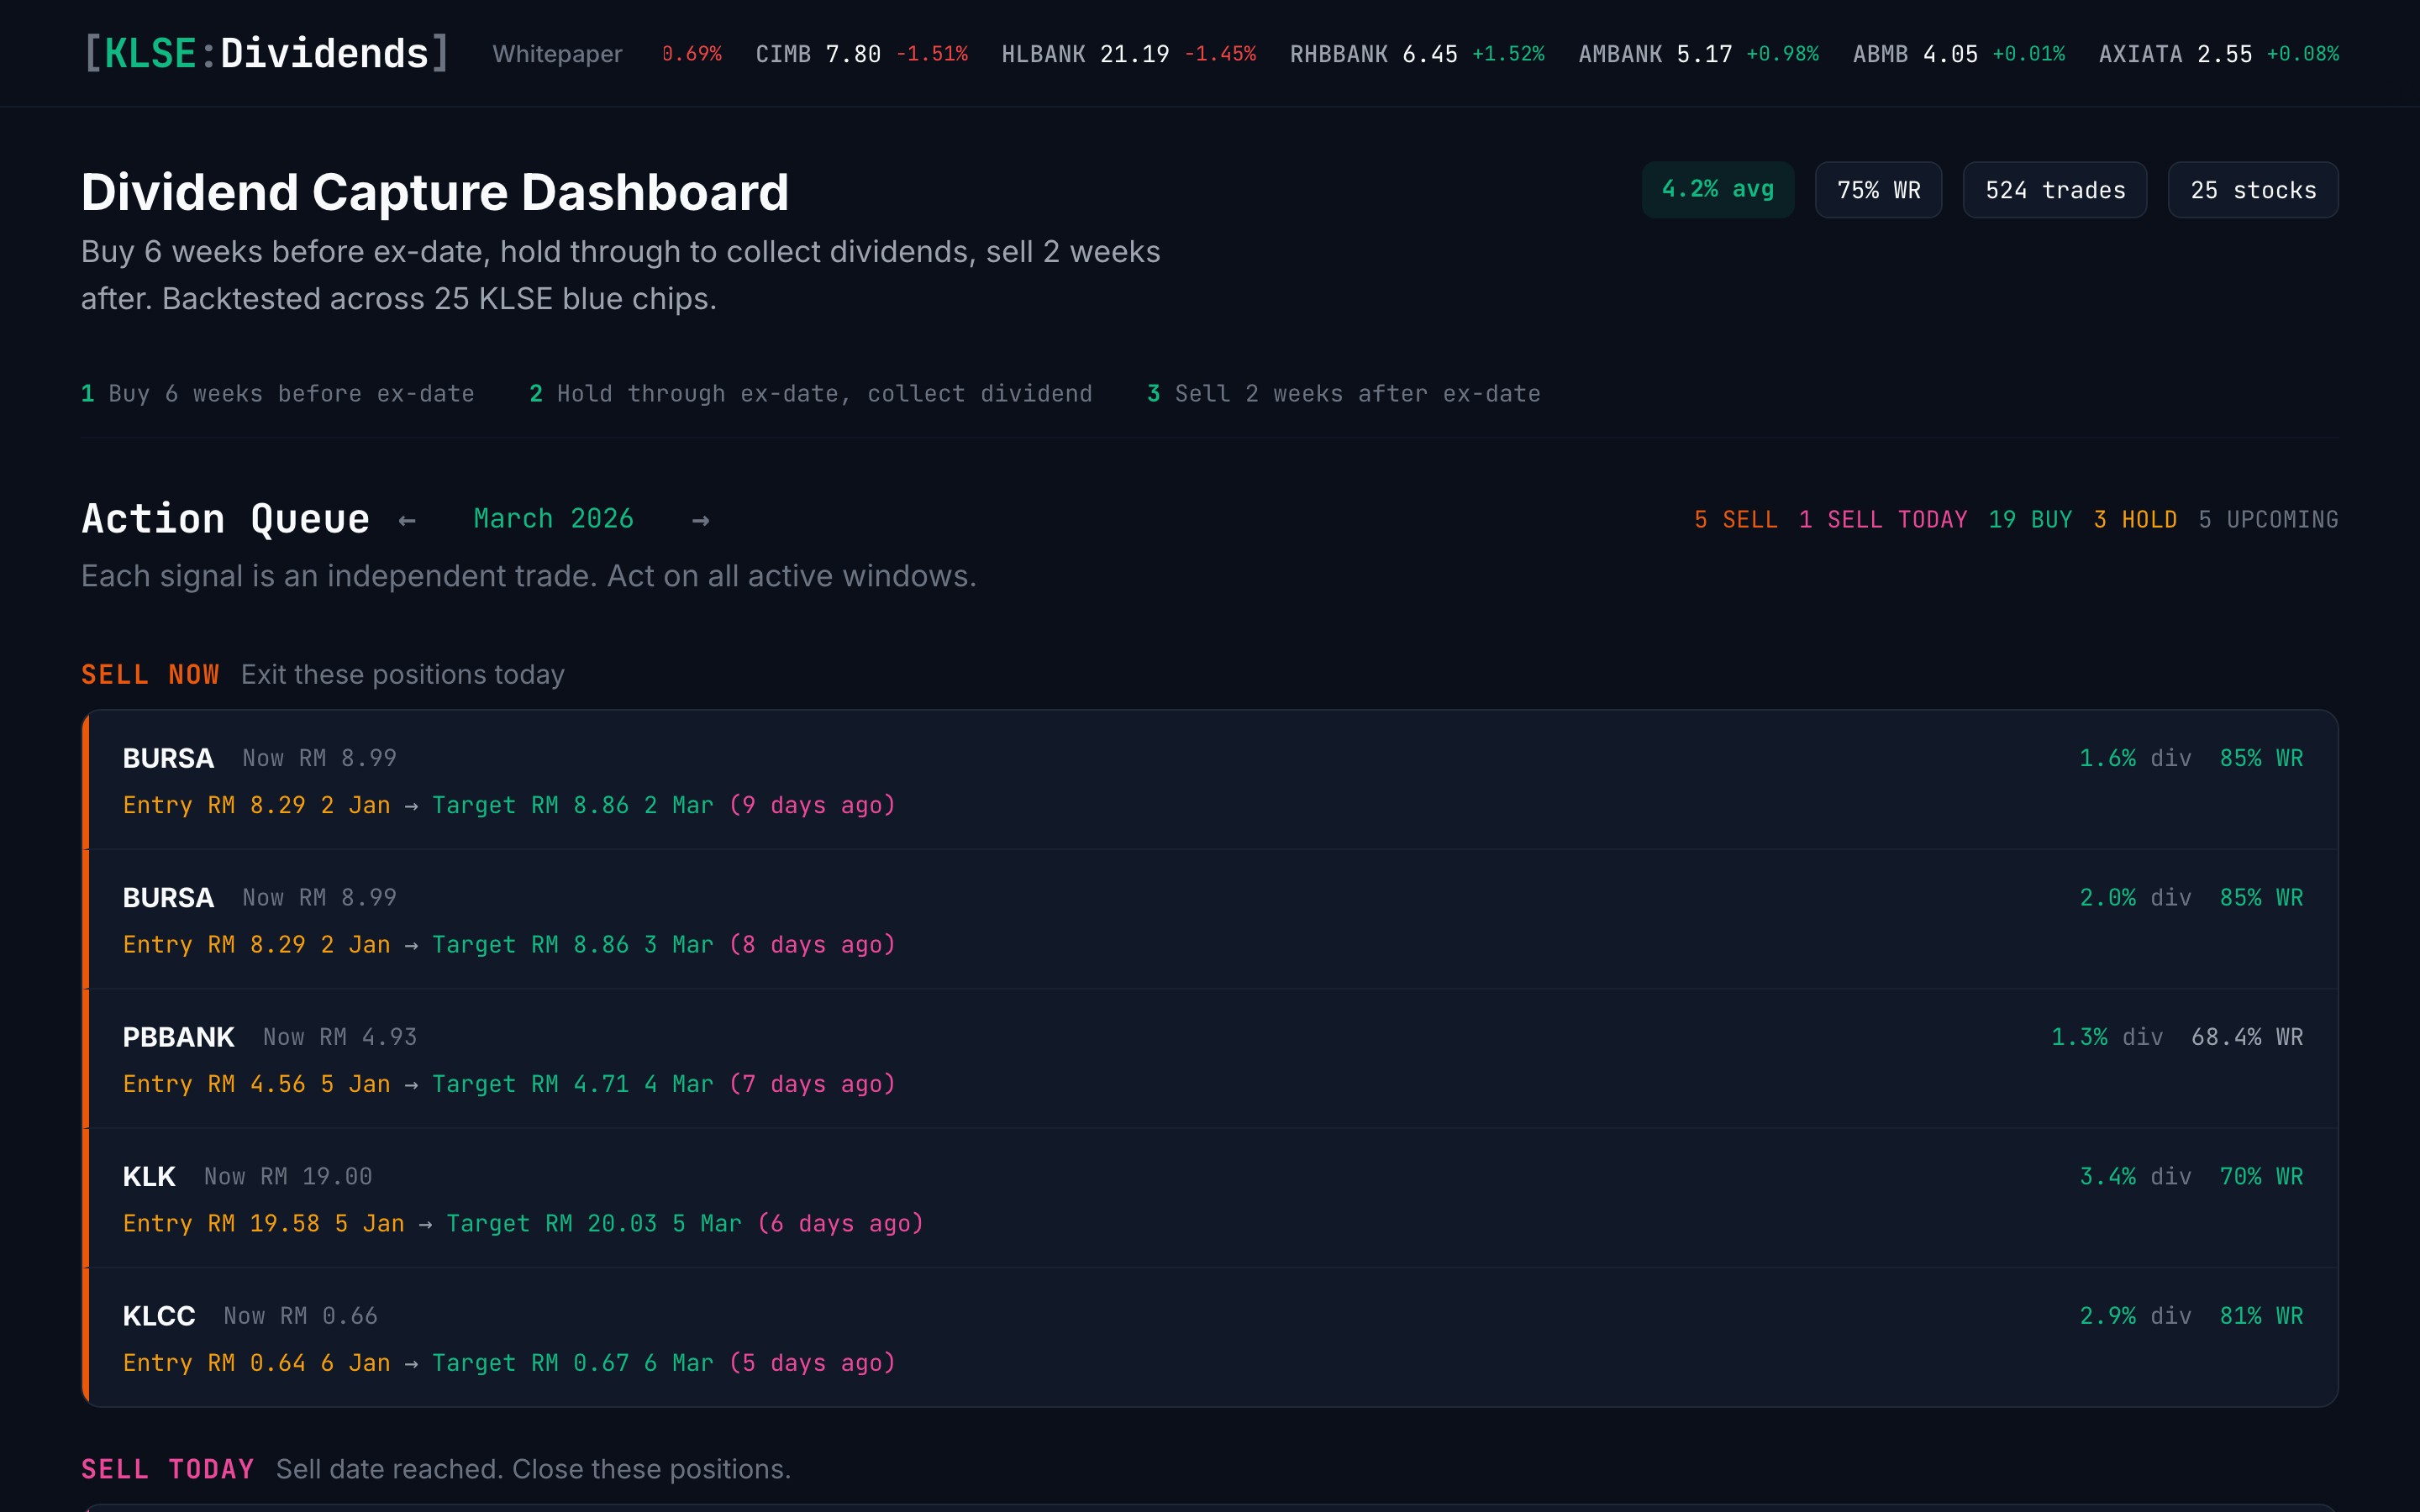Click step 2 'Hold through ex-date, collect dividend'
This screenshot has height=1512, width=2420.
coord(811,394)
